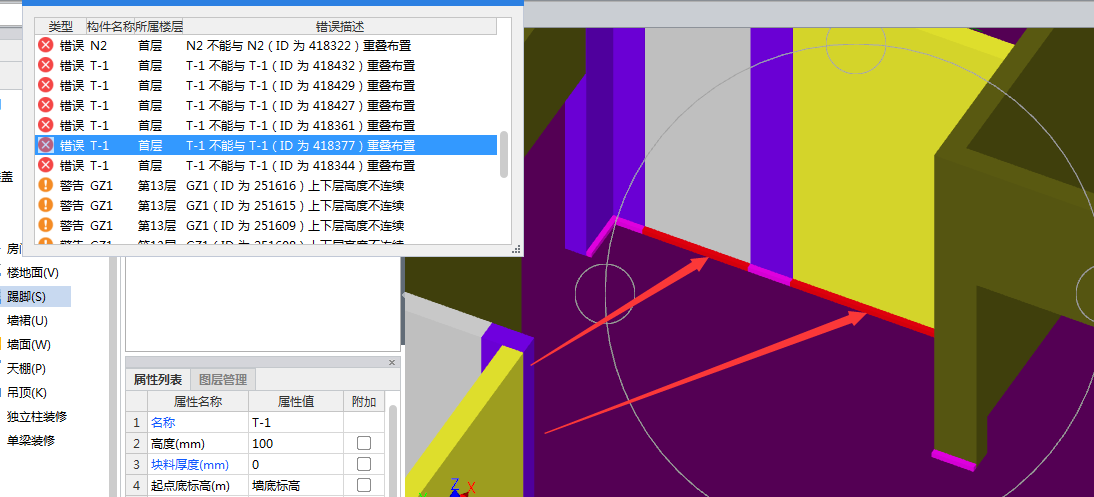Click the blue 名称 property label
The height and width of the screenshot is (497, 1094).
(x=163, y=422)
